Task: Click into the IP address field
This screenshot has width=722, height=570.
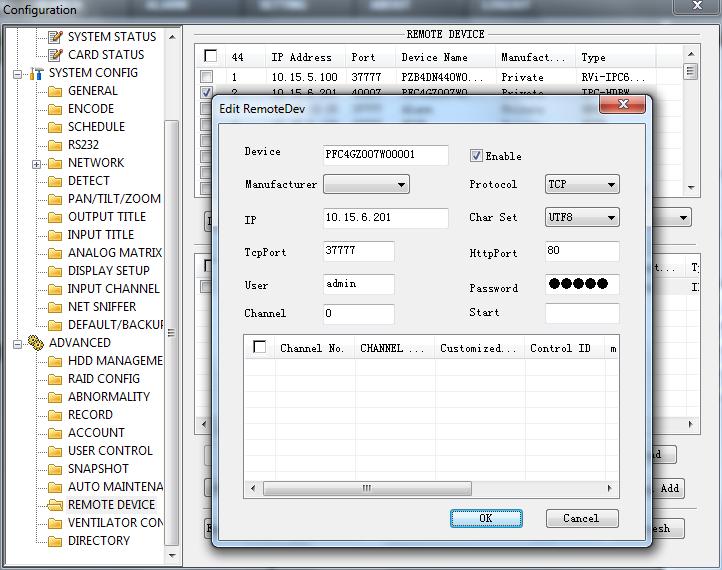Action: pyautogui.click(x=385, y=217)
